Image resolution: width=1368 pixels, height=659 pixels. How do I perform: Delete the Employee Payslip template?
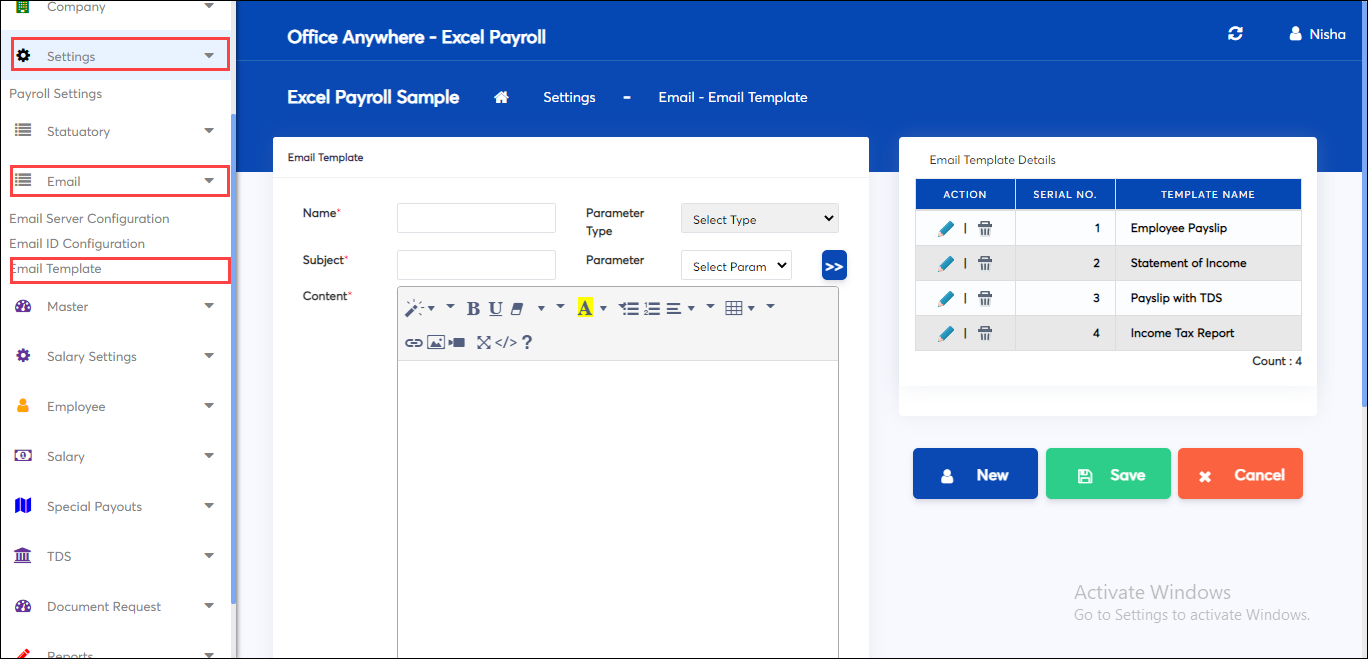(985, 228)
